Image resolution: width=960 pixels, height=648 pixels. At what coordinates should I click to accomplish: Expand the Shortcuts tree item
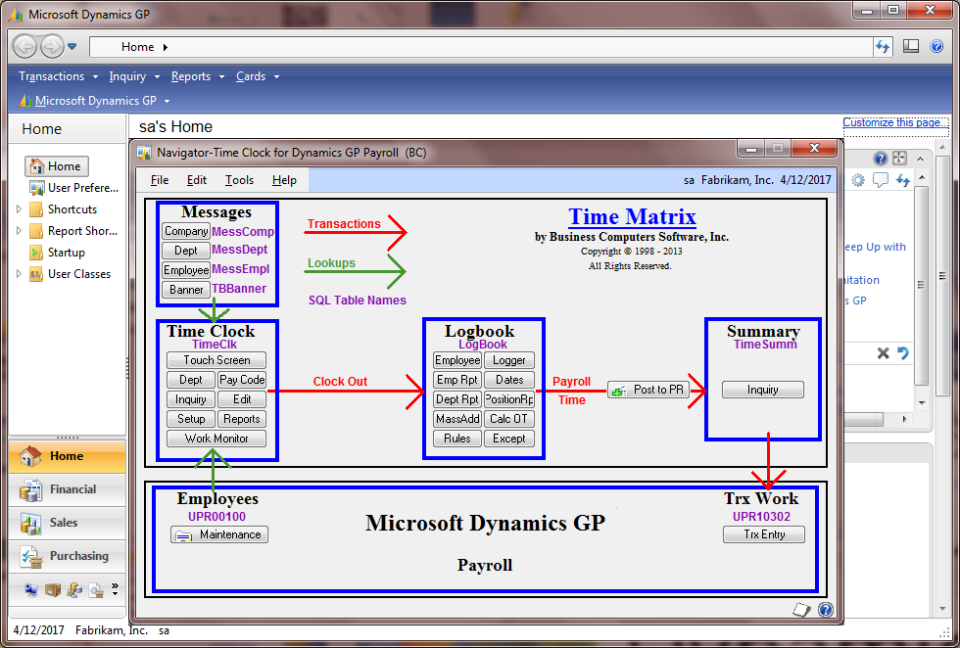pos(17,208)
